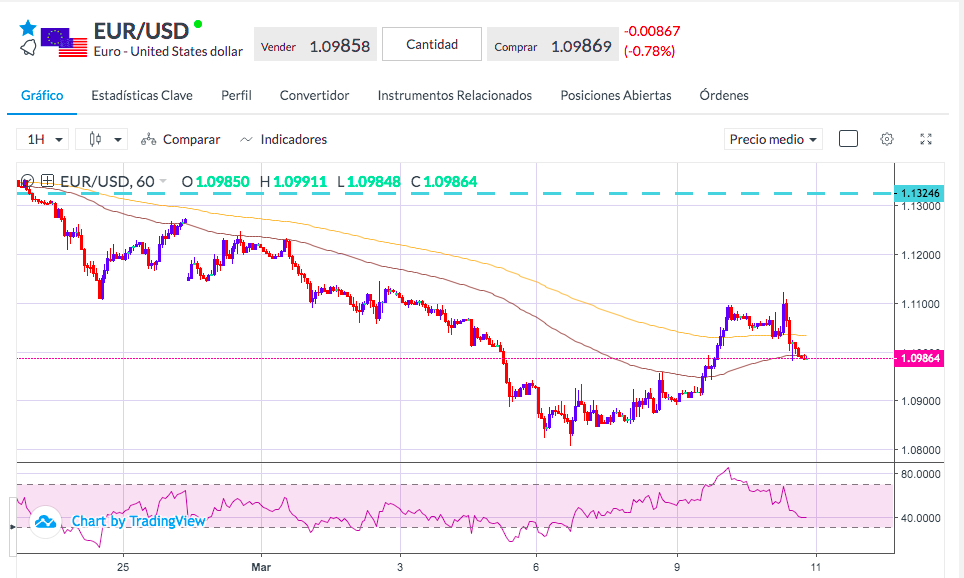This screenshot has height=578, width=964.
Task: Toggle the square checkbox next to Precio medio
Action: (848, 139)
